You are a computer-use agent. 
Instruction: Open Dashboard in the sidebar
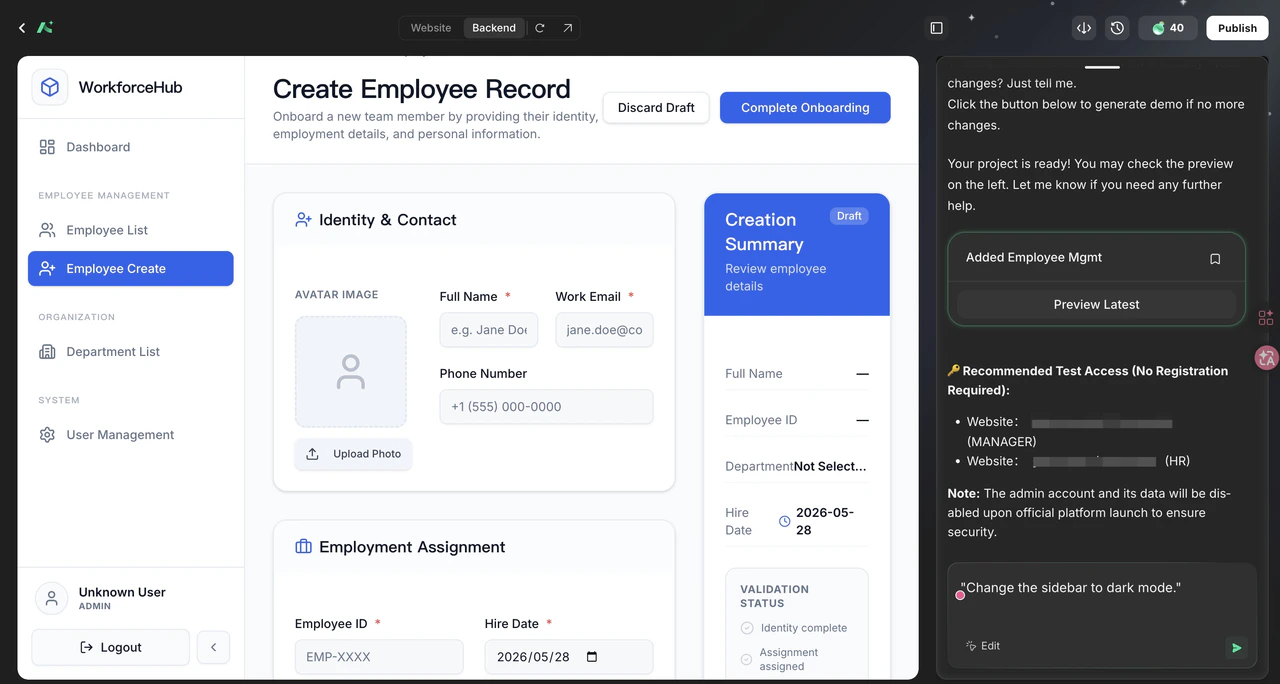pyautogui.click(x=131, y=147)
